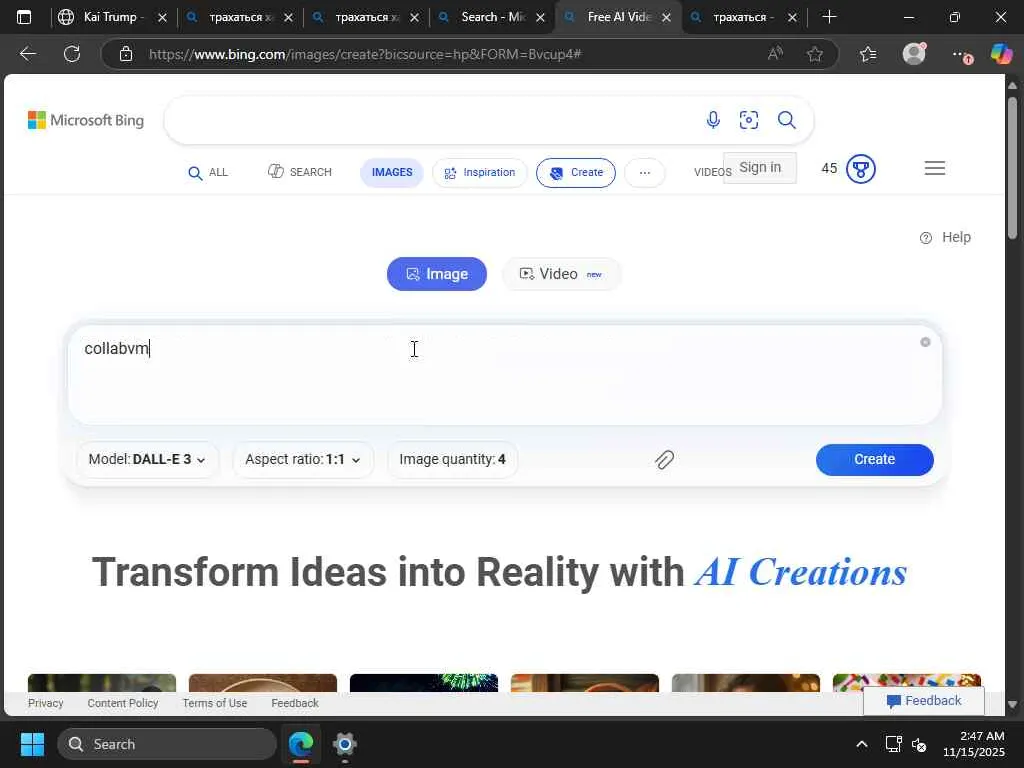Click the Sign in button
Image resolution: width=1024 pixels, height=768 pixels.
pos(760,167)
